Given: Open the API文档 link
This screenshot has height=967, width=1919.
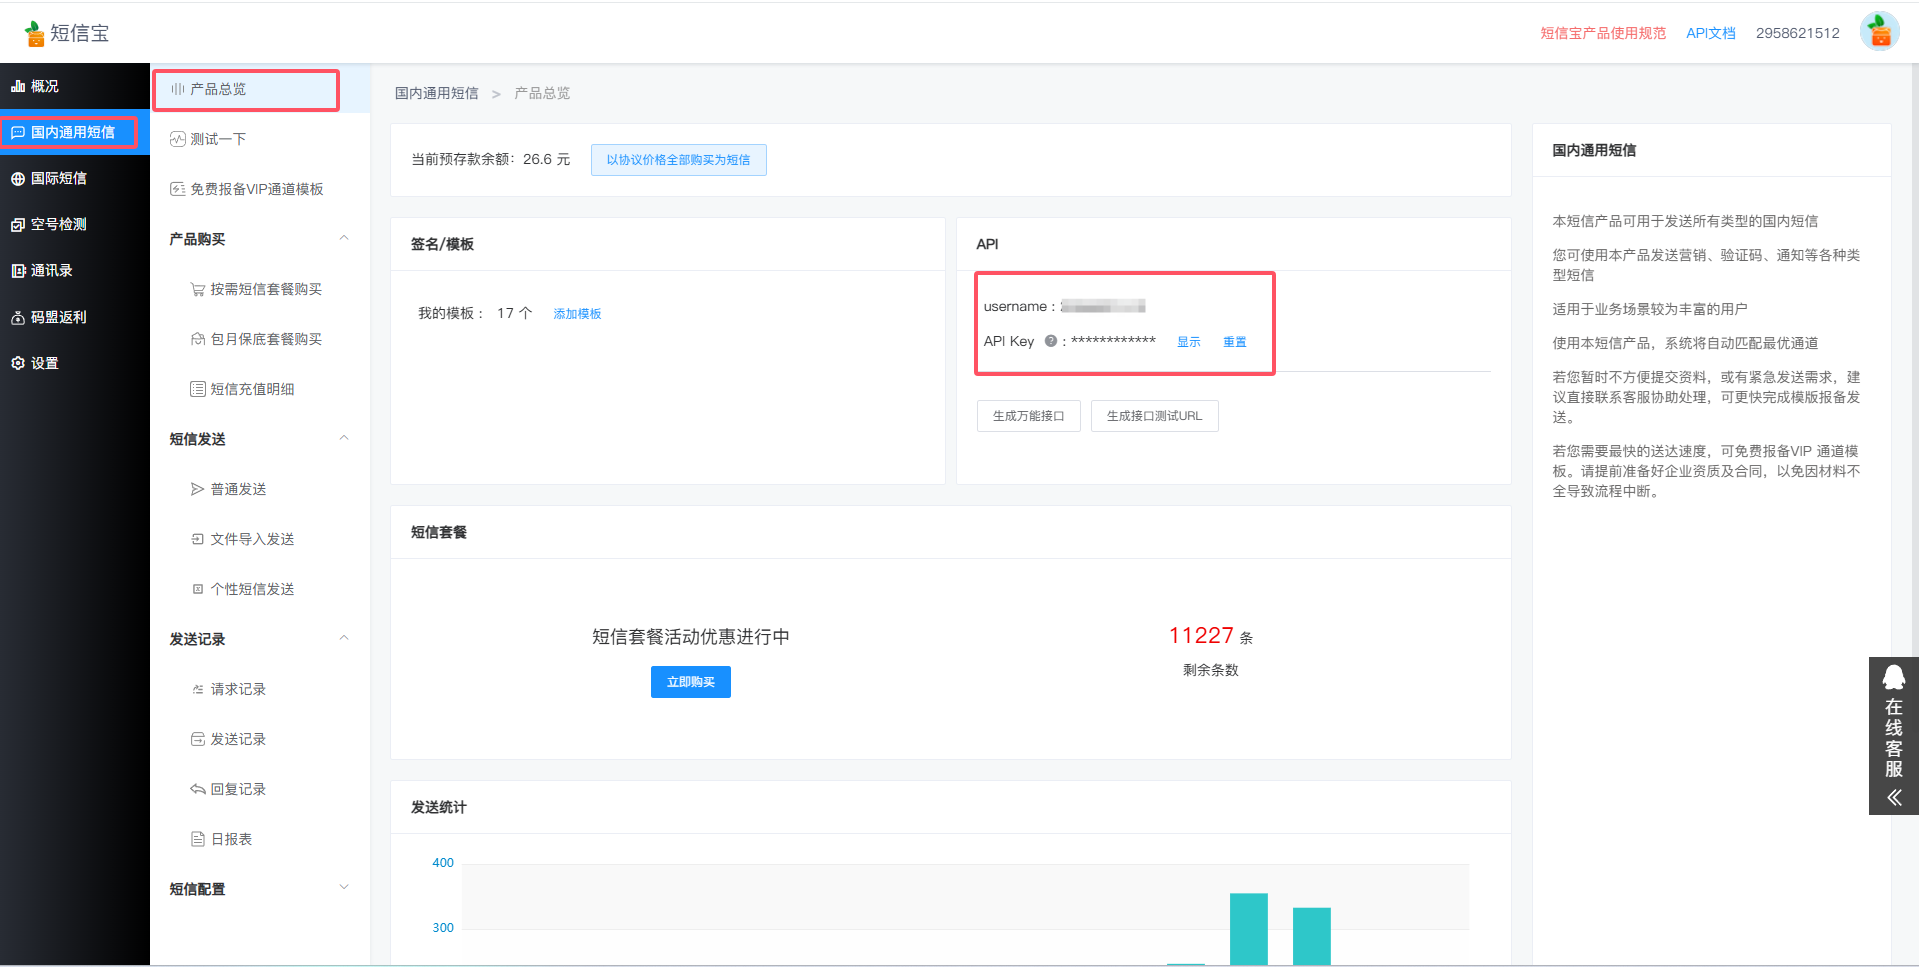Looking at the screenshot, I should (x=1710, y=33).
